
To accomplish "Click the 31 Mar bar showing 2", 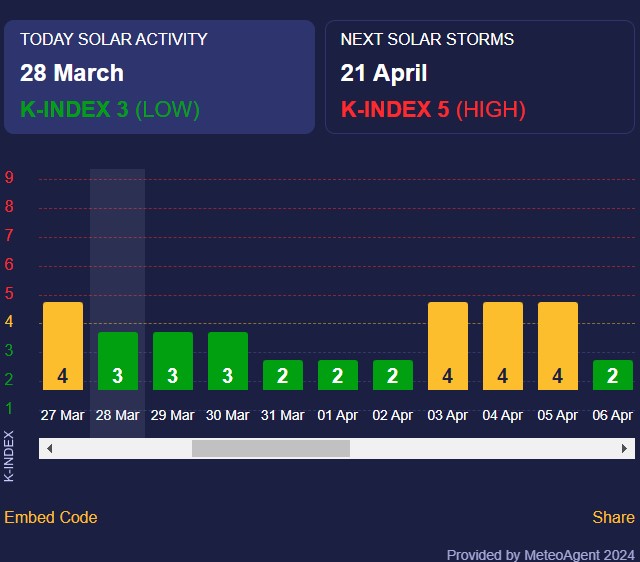I will click(283, 375).
